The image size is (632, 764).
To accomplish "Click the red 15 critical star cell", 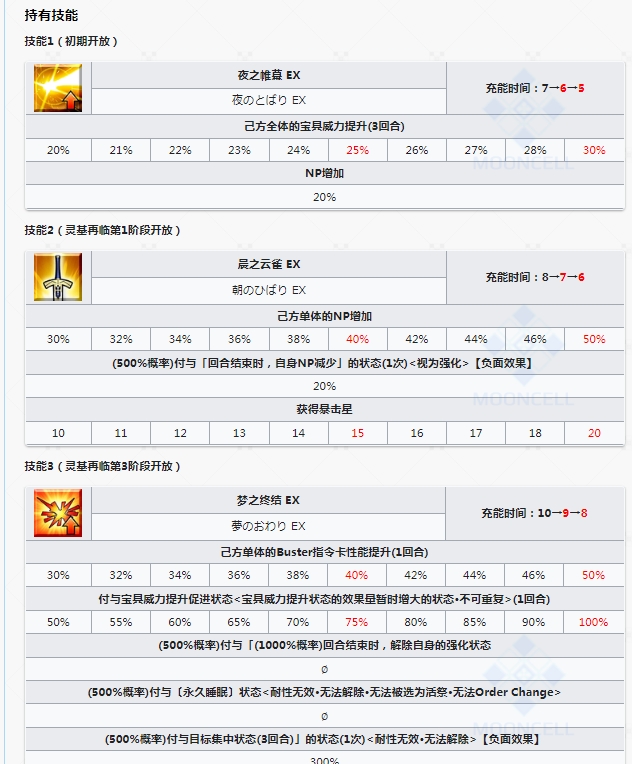I will click(358, 433).
